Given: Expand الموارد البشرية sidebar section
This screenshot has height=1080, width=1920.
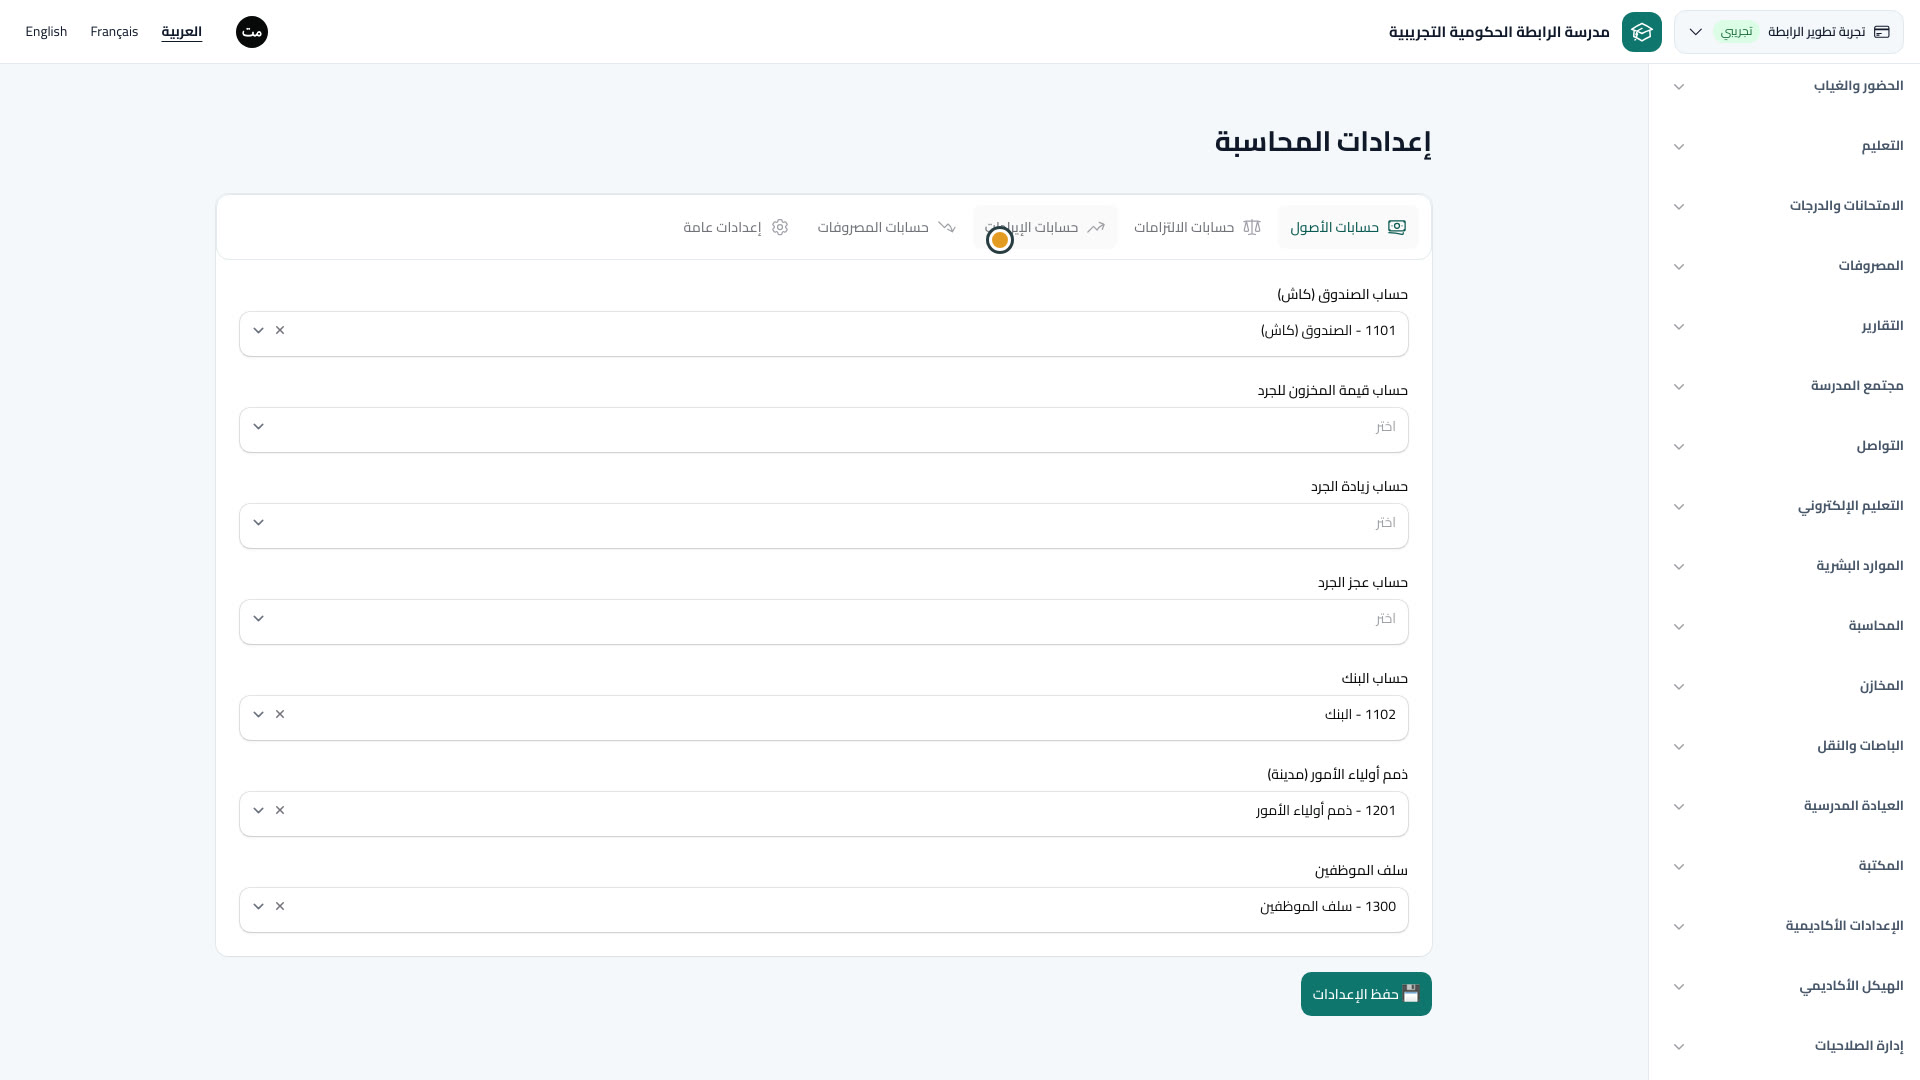Looking at the screenshot, I should coord(1788,566).
